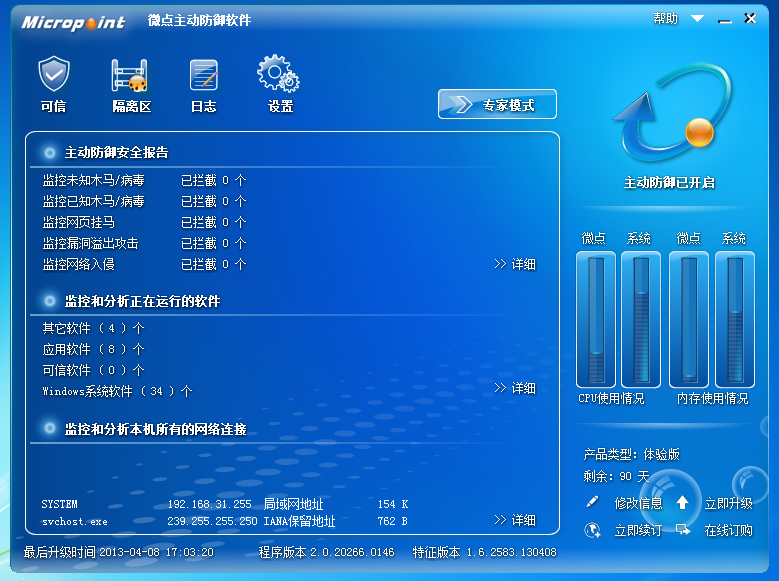Click the IP address 239.255.255.250
The height and width of the screenshot is (581, 779).
212,521
